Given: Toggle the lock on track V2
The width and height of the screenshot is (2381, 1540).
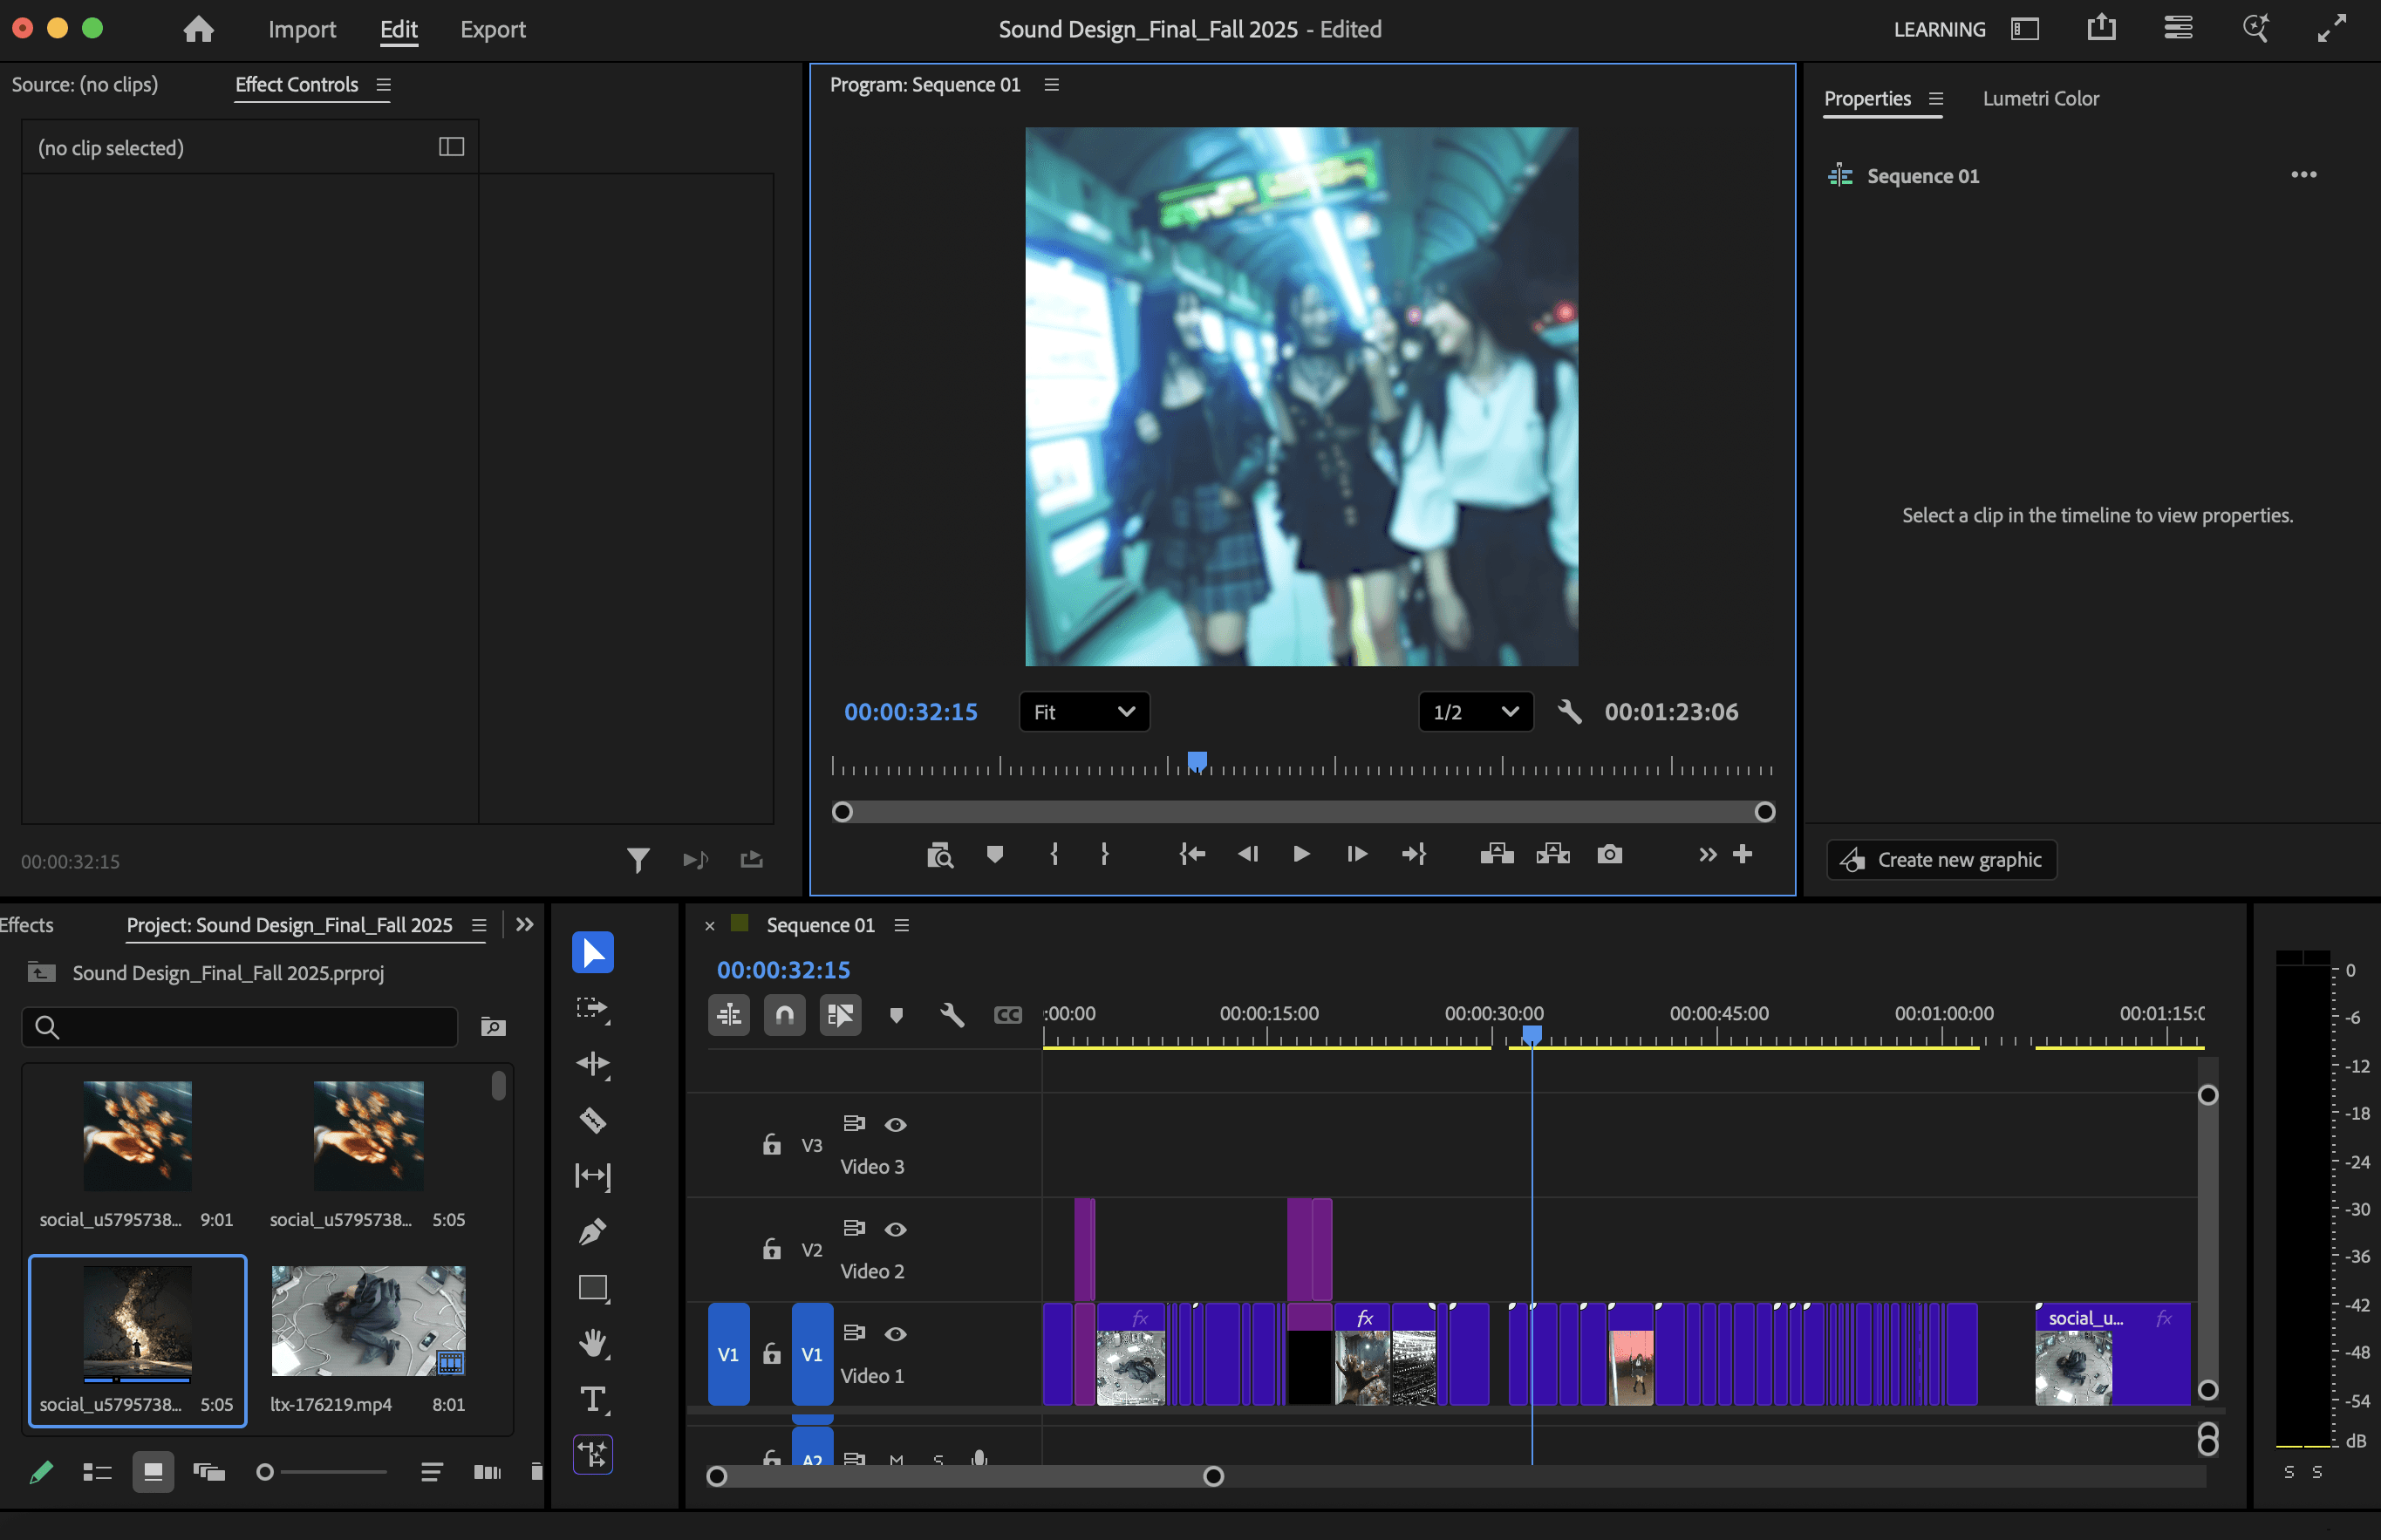Looking at the screenshot, I should (771, 1248).
